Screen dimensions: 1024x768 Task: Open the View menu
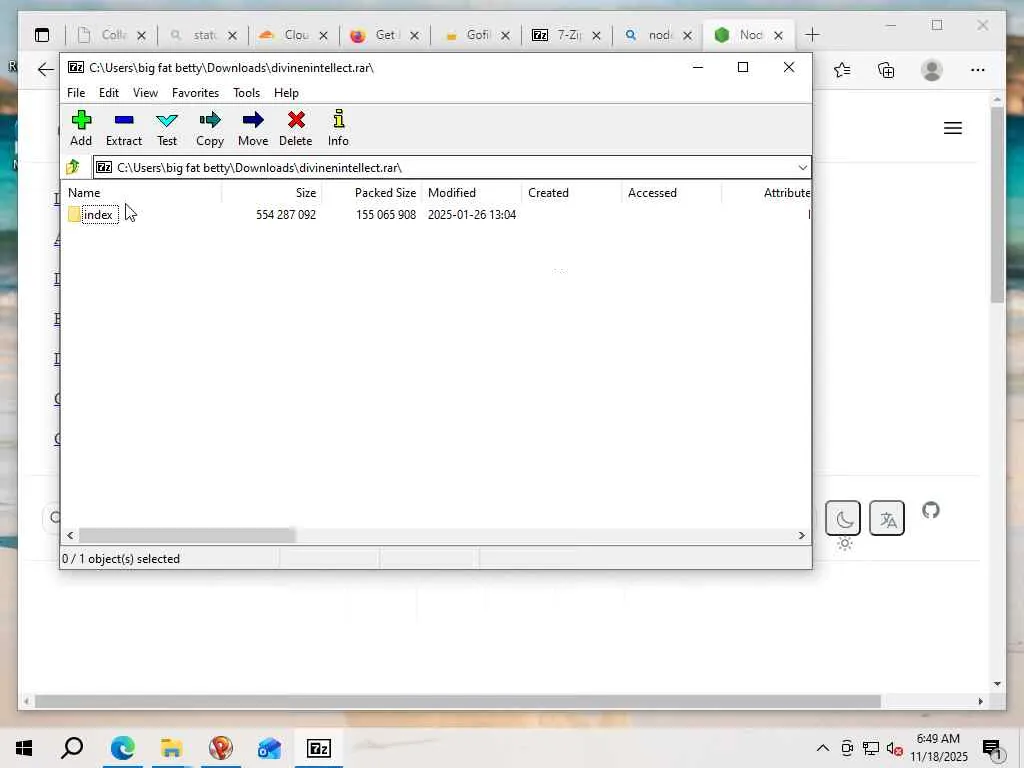pos(145,93)
